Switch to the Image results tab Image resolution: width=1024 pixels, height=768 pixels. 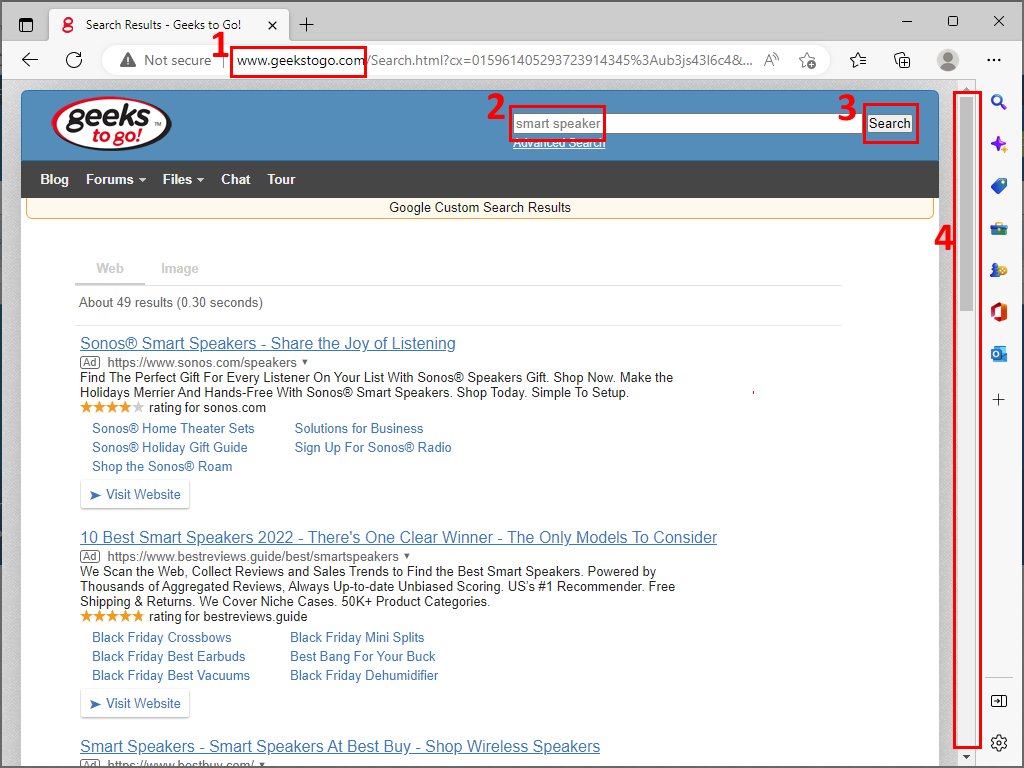(180, 268)
